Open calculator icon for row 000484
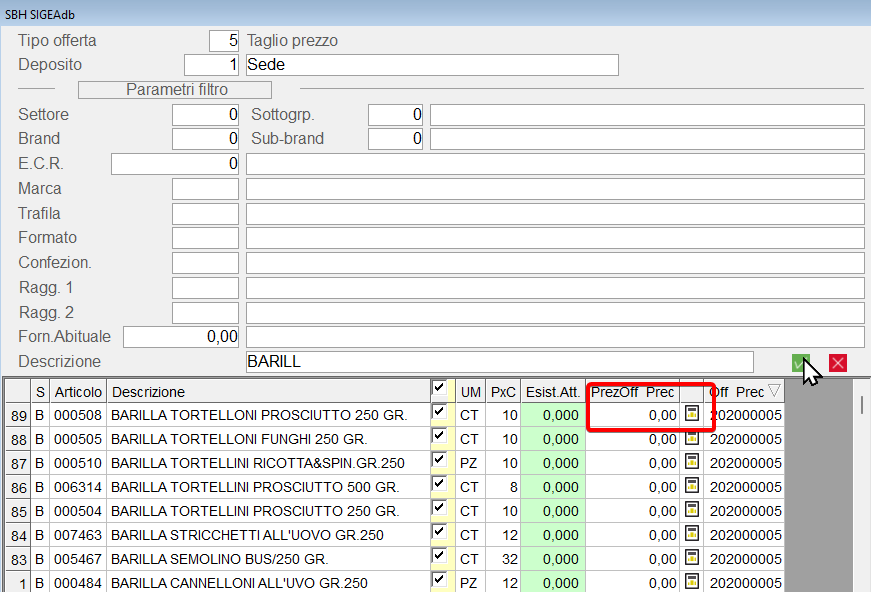The image size is (871, 592). (692, 581)
